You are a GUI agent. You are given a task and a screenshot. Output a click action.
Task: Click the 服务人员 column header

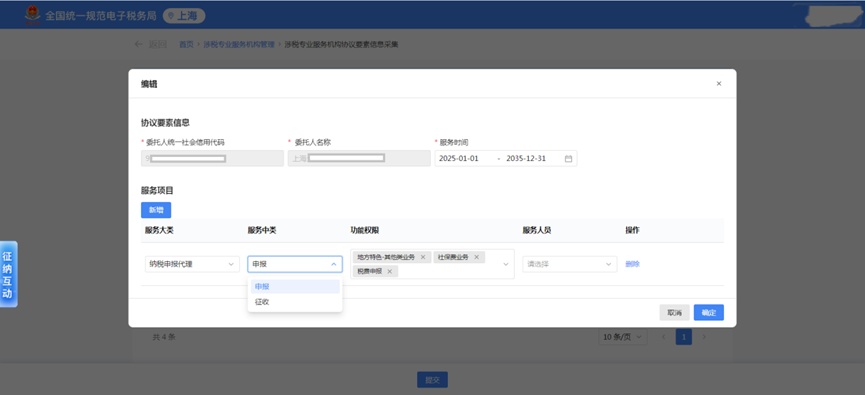coord(537,230)
